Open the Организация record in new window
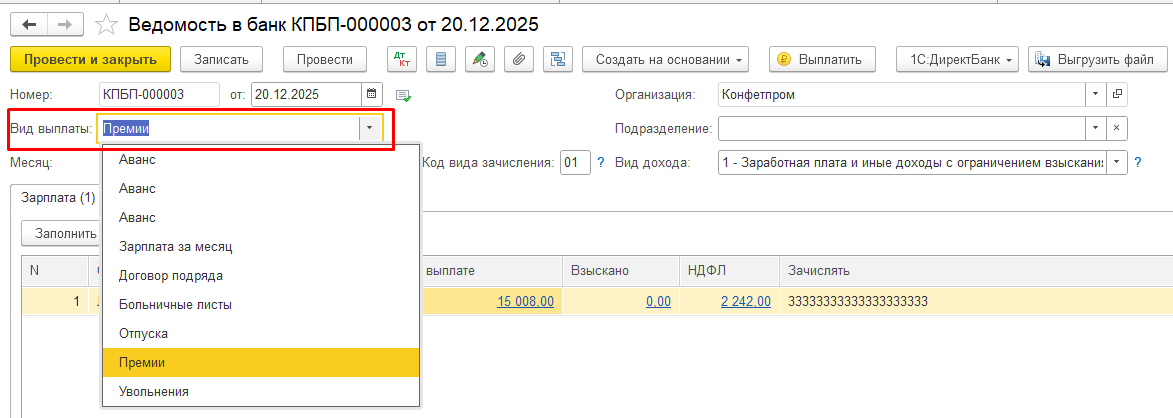The width and height of the screenshot is (1173, 418). coord(1117,95)
